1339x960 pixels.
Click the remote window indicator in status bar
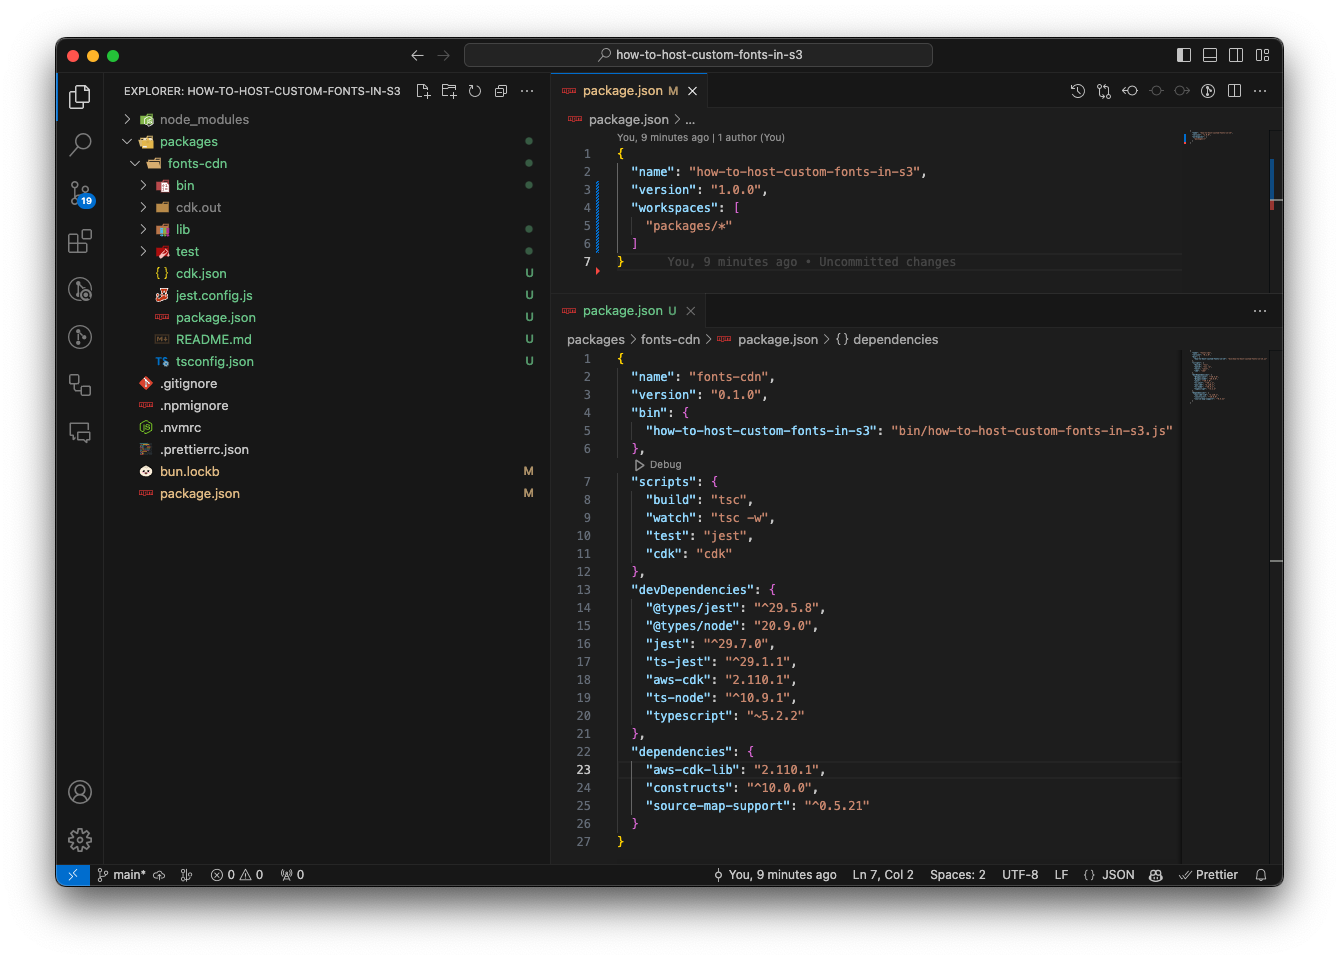(73, 875)
